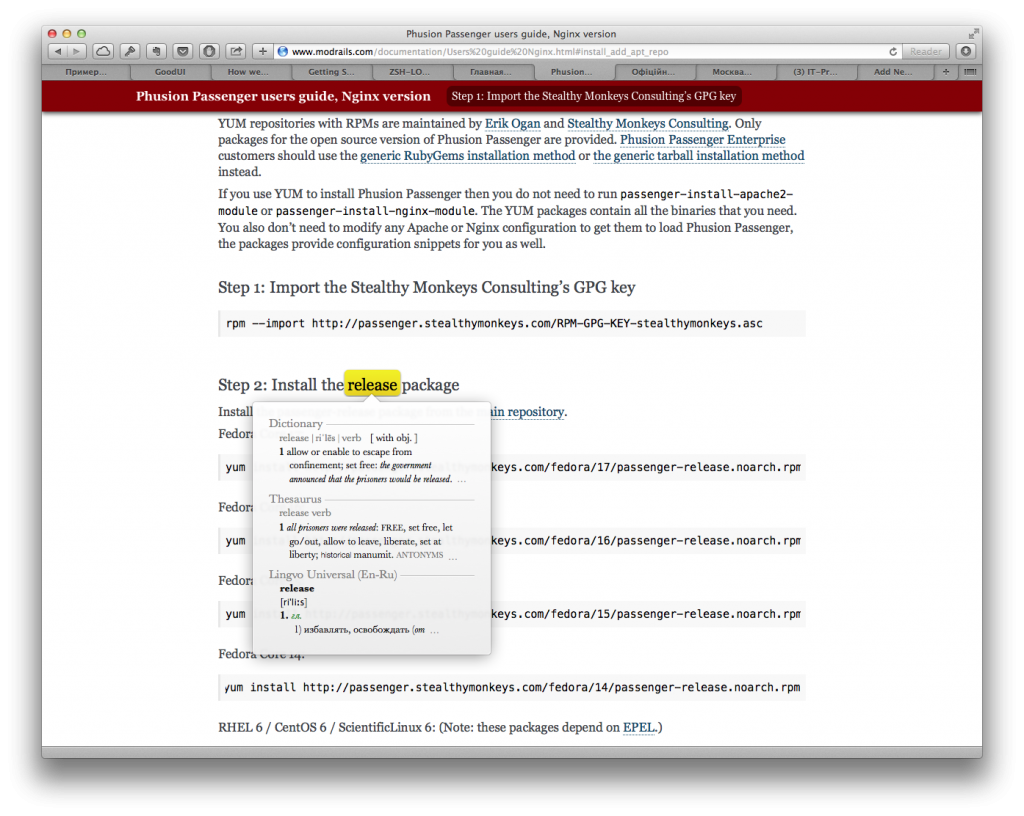Open iCloud Tabs via the cloud icon
This screenshot has width=1024, height=816.
pyautogui.click(x=103, y=50)
